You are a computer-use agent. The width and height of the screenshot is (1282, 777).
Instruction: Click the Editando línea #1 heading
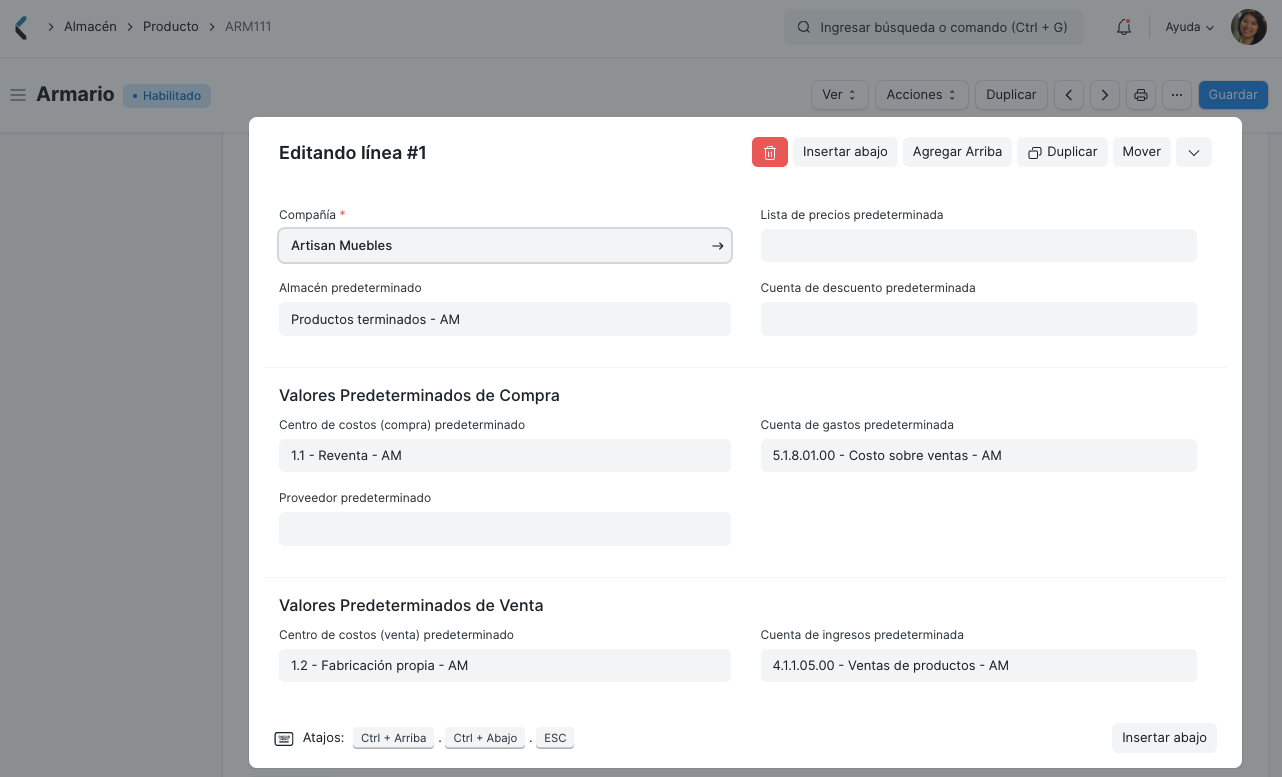click(353, 153)
